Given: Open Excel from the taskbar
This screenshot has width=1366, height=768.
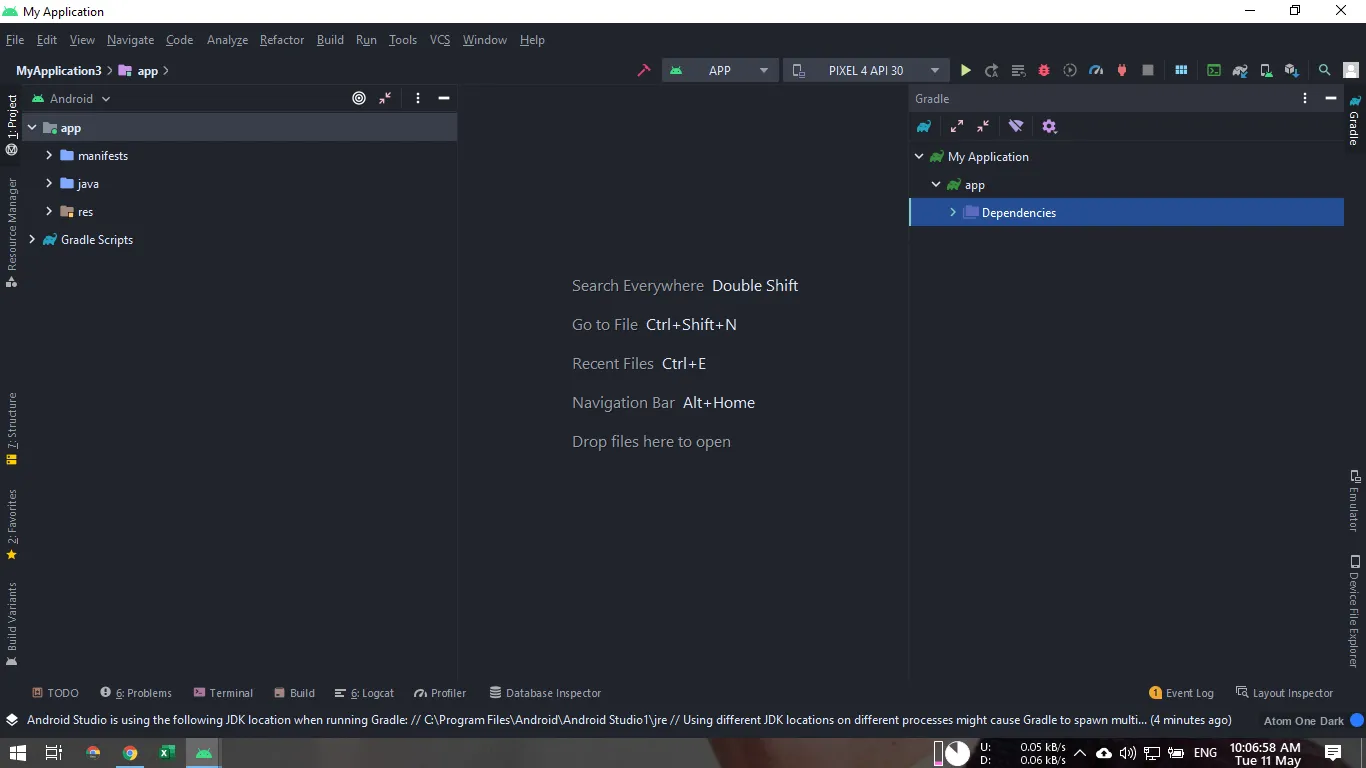Looking at the screenshot, I should pyautogui.click(x=167, y=753).
